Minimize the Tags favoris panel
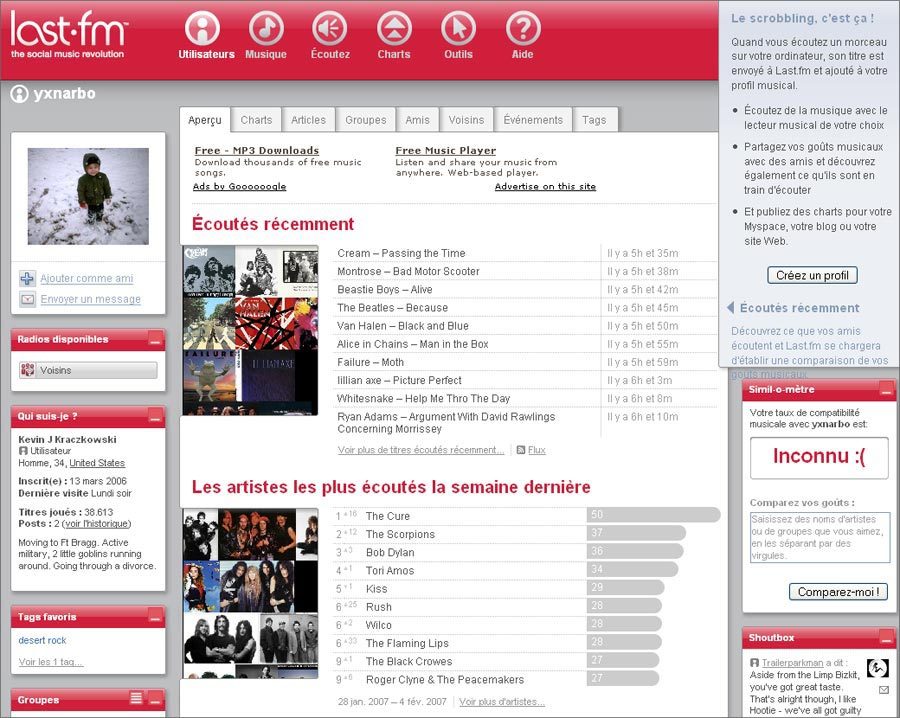This screenshot has width=900, height=718. (155, 618)
